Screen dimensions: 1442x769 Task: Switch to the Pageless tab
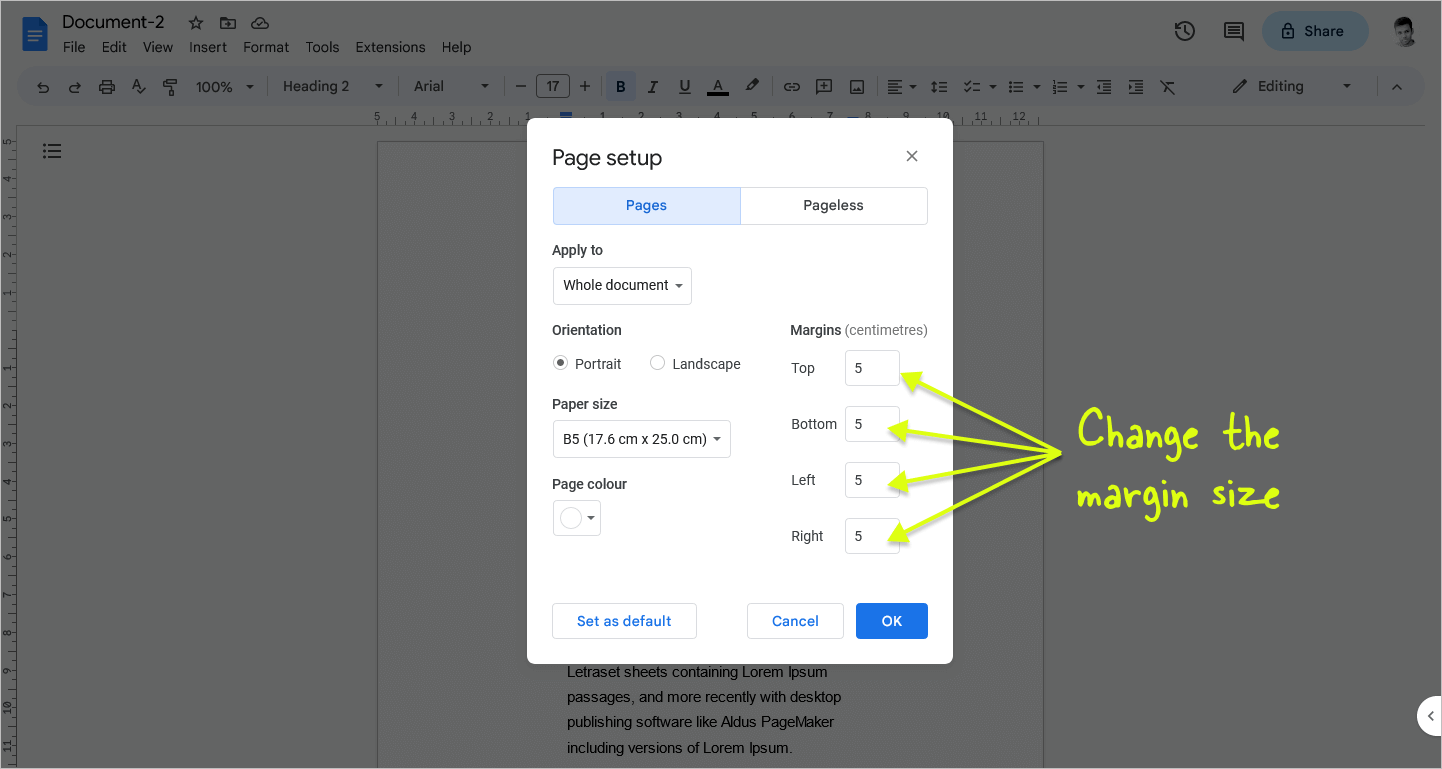(x=833, y=205)
